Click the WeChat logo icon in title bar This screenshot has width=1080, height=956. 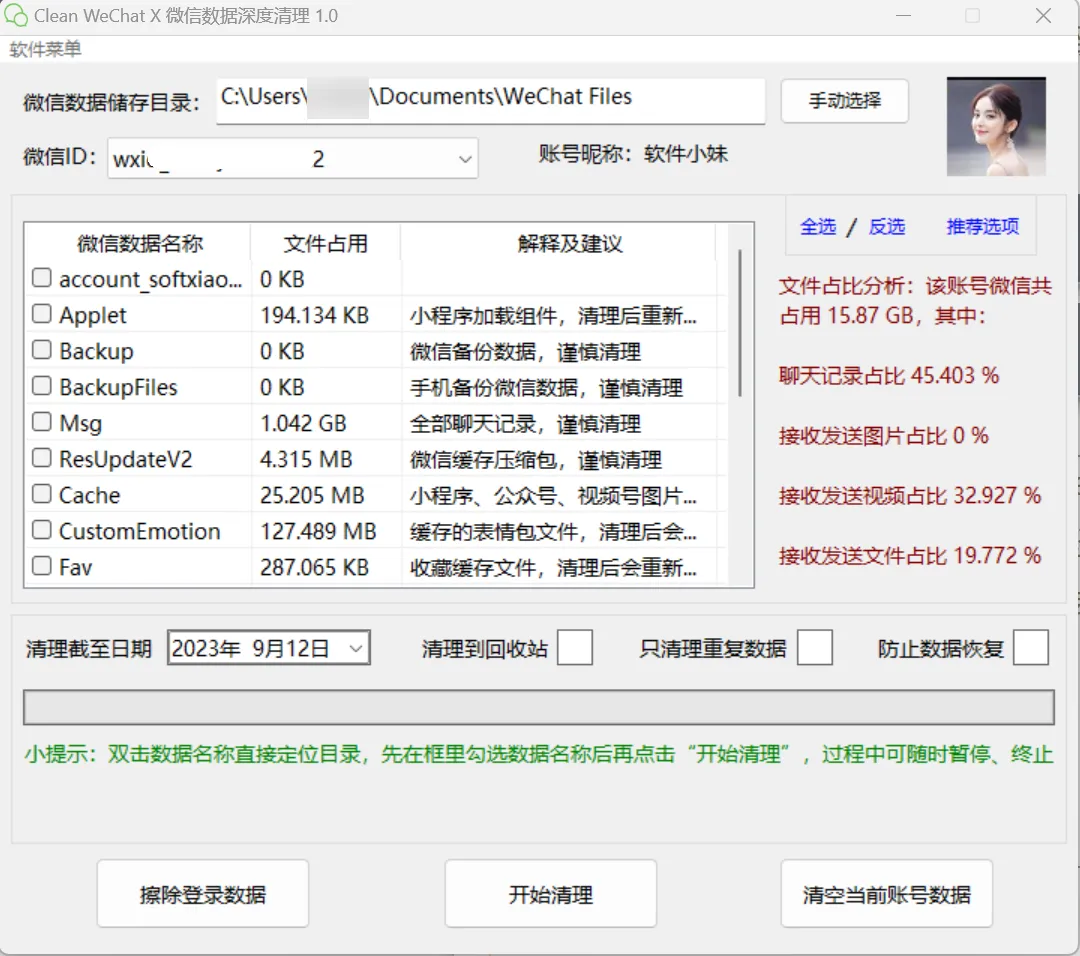point(16,16)
